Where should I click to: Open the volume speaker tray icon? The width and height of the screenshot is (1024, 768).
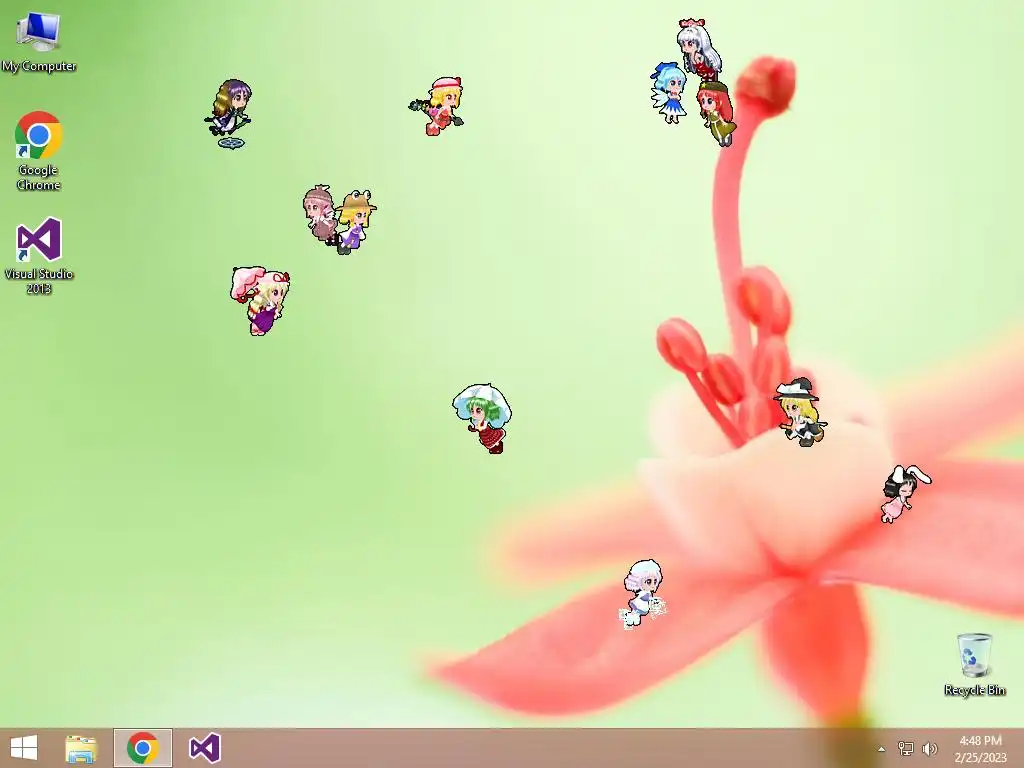929,748
